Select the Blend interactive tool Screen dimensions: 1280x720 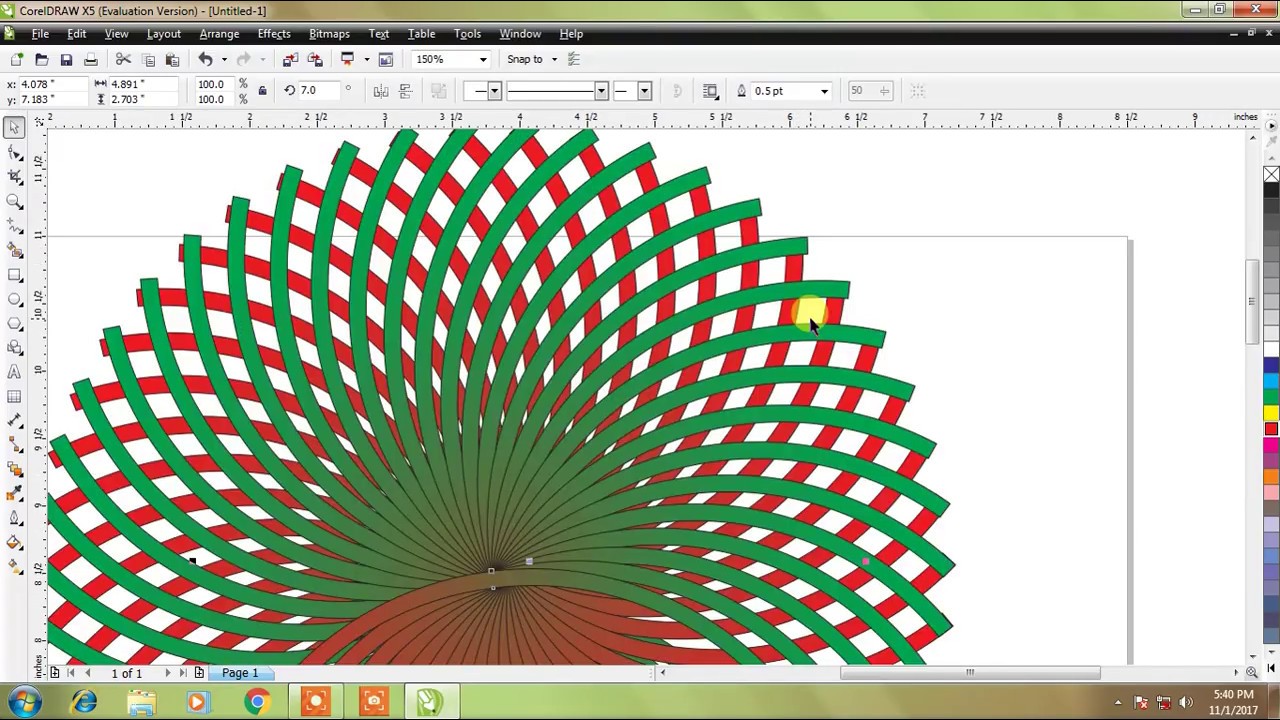point(14,470)
